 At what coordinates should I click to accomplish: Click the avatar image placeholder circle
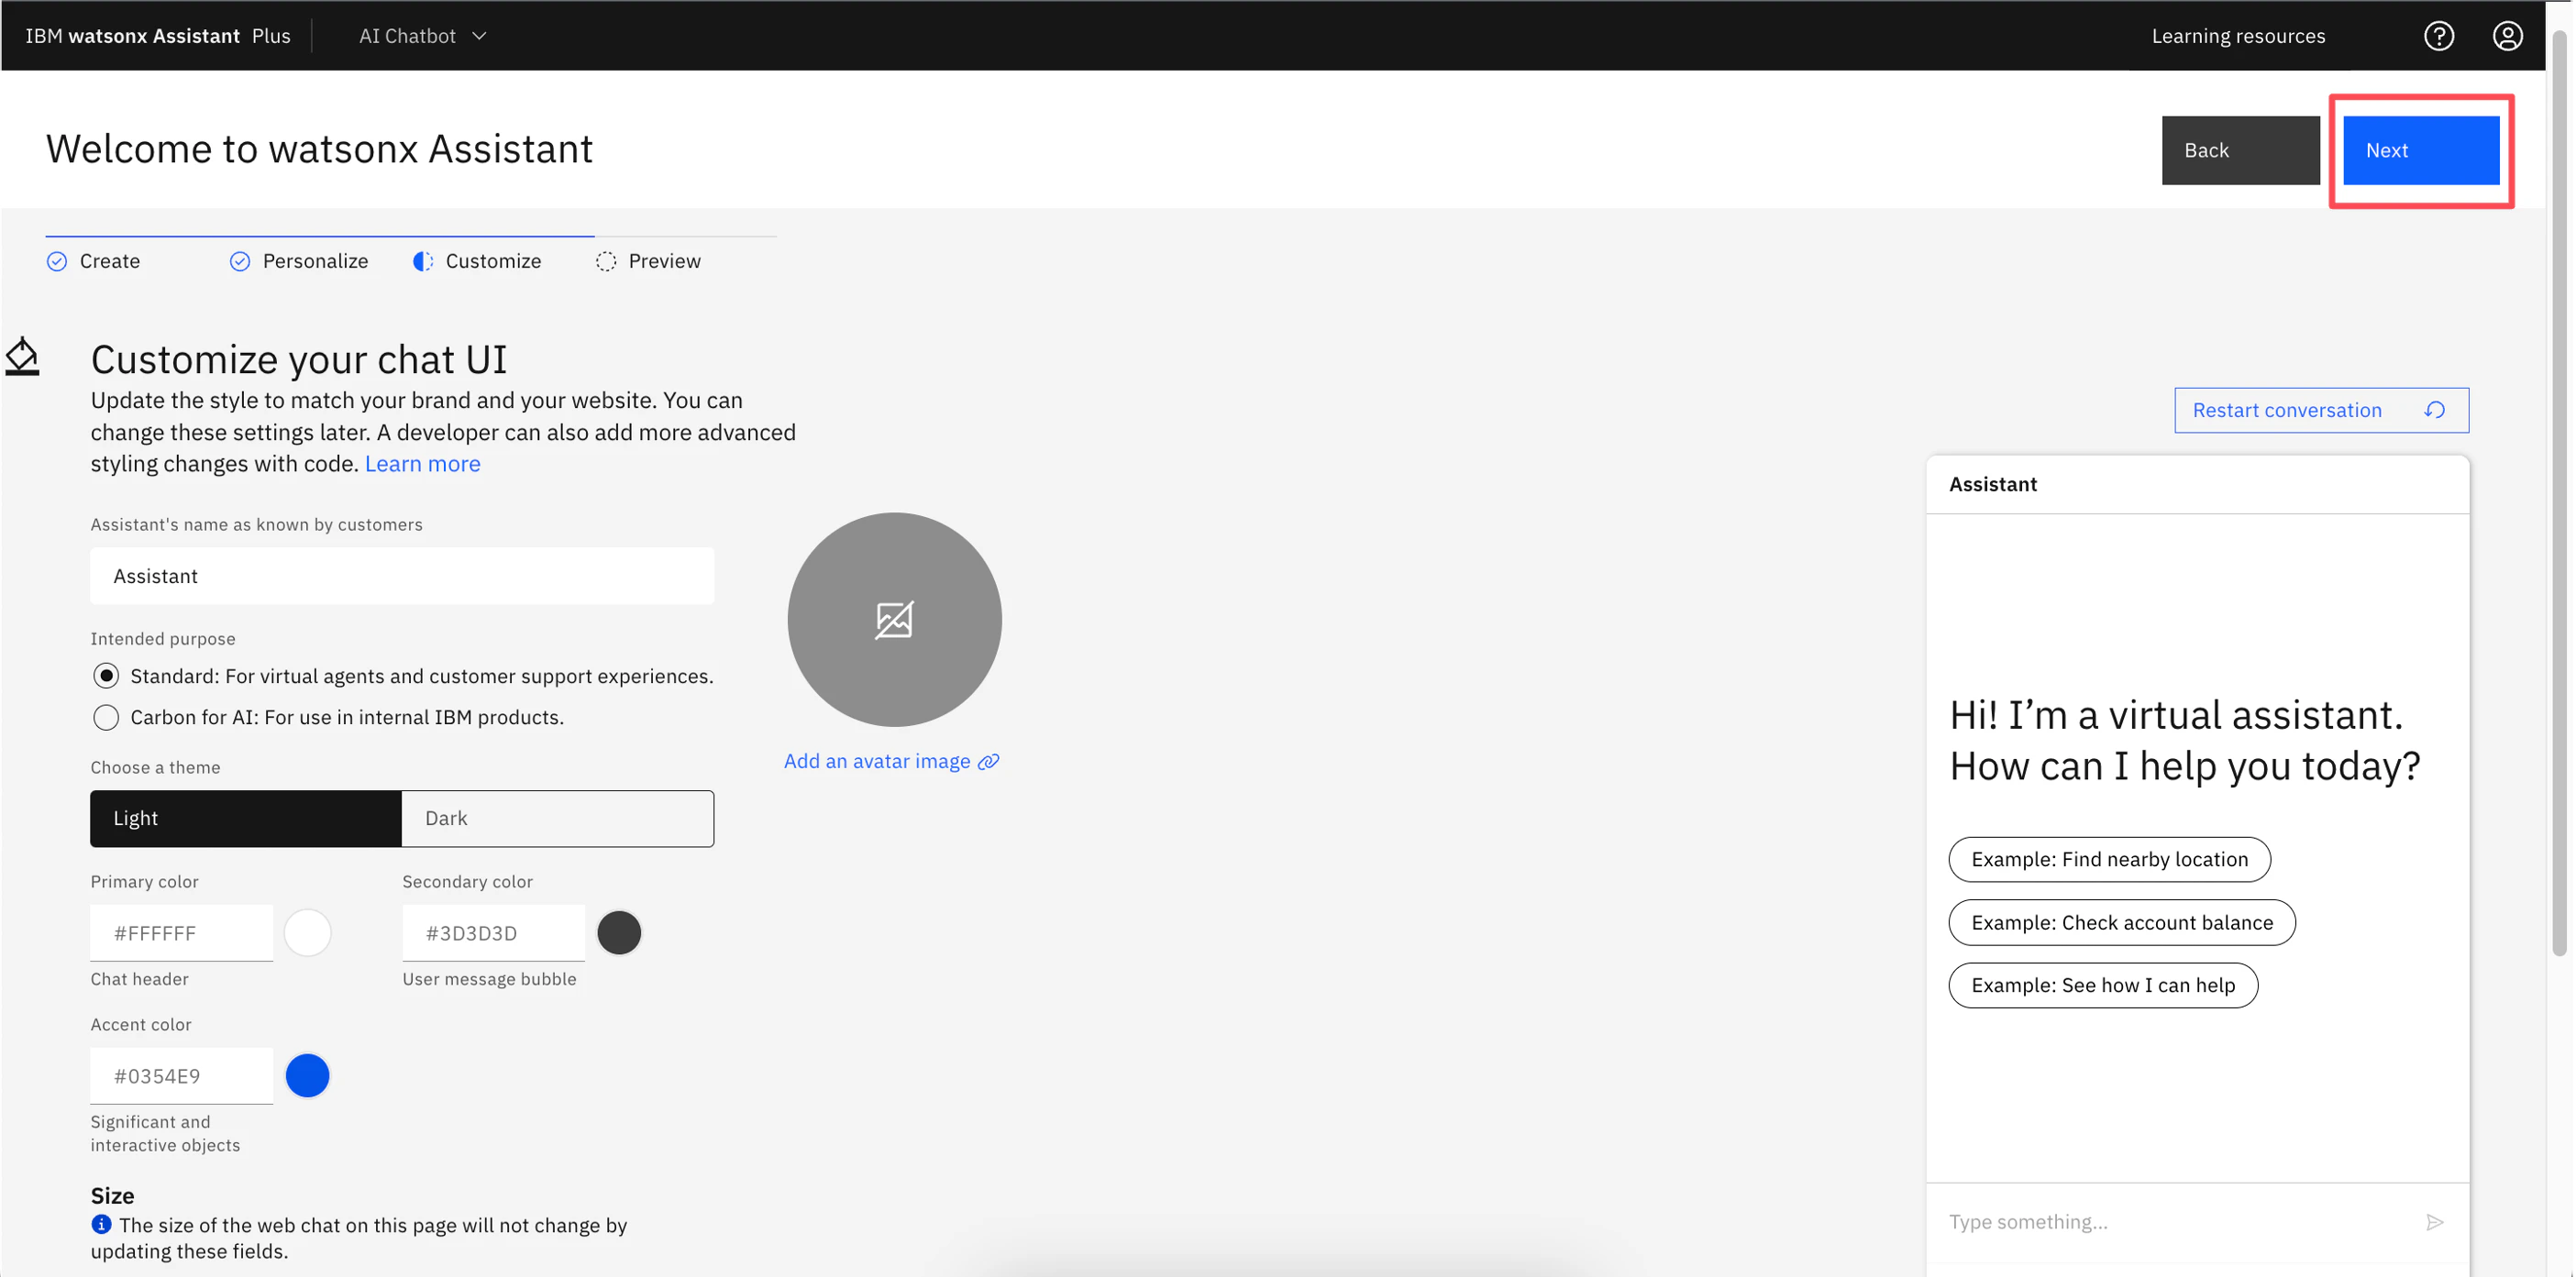pyautogui.click(x=894, y=619)
